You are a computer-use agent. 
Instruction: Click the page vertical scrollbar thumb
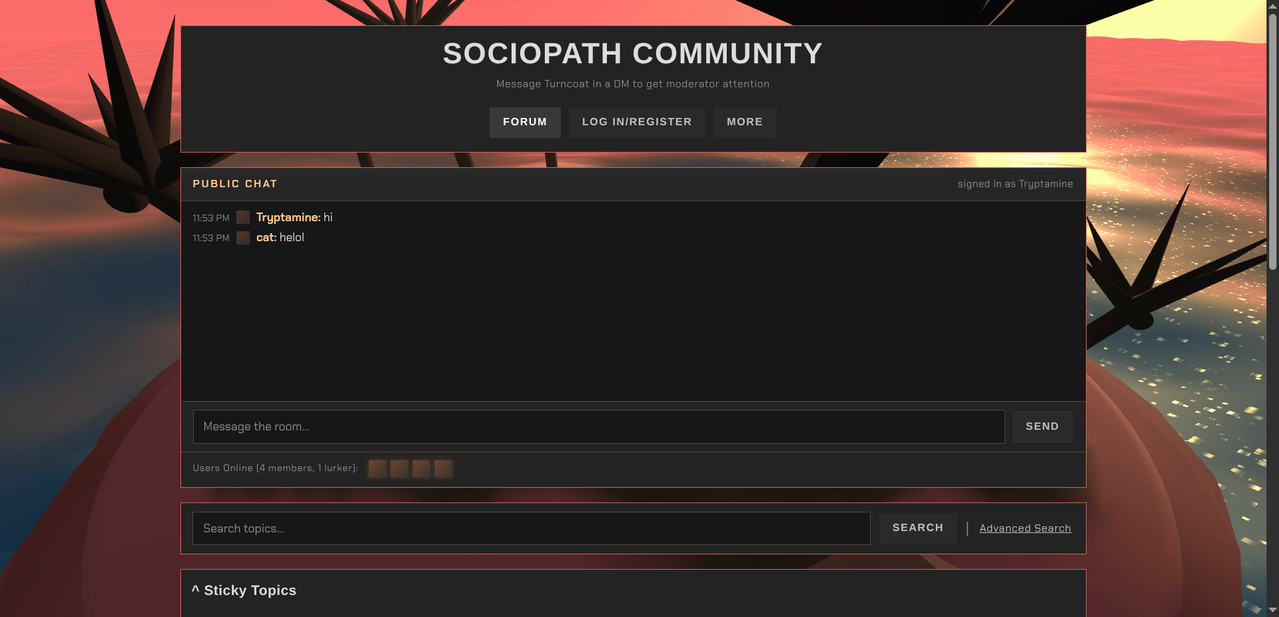click(1272, 142)
